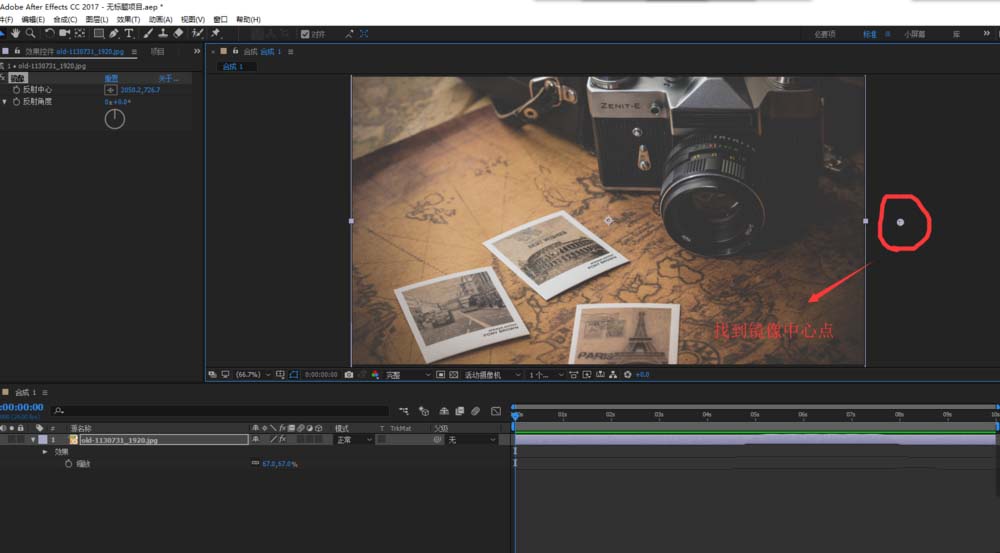This screenshot has height=553, width=1000.
Task: Click the snapshot camera icon under the viewer
Action: click(348, 375)
